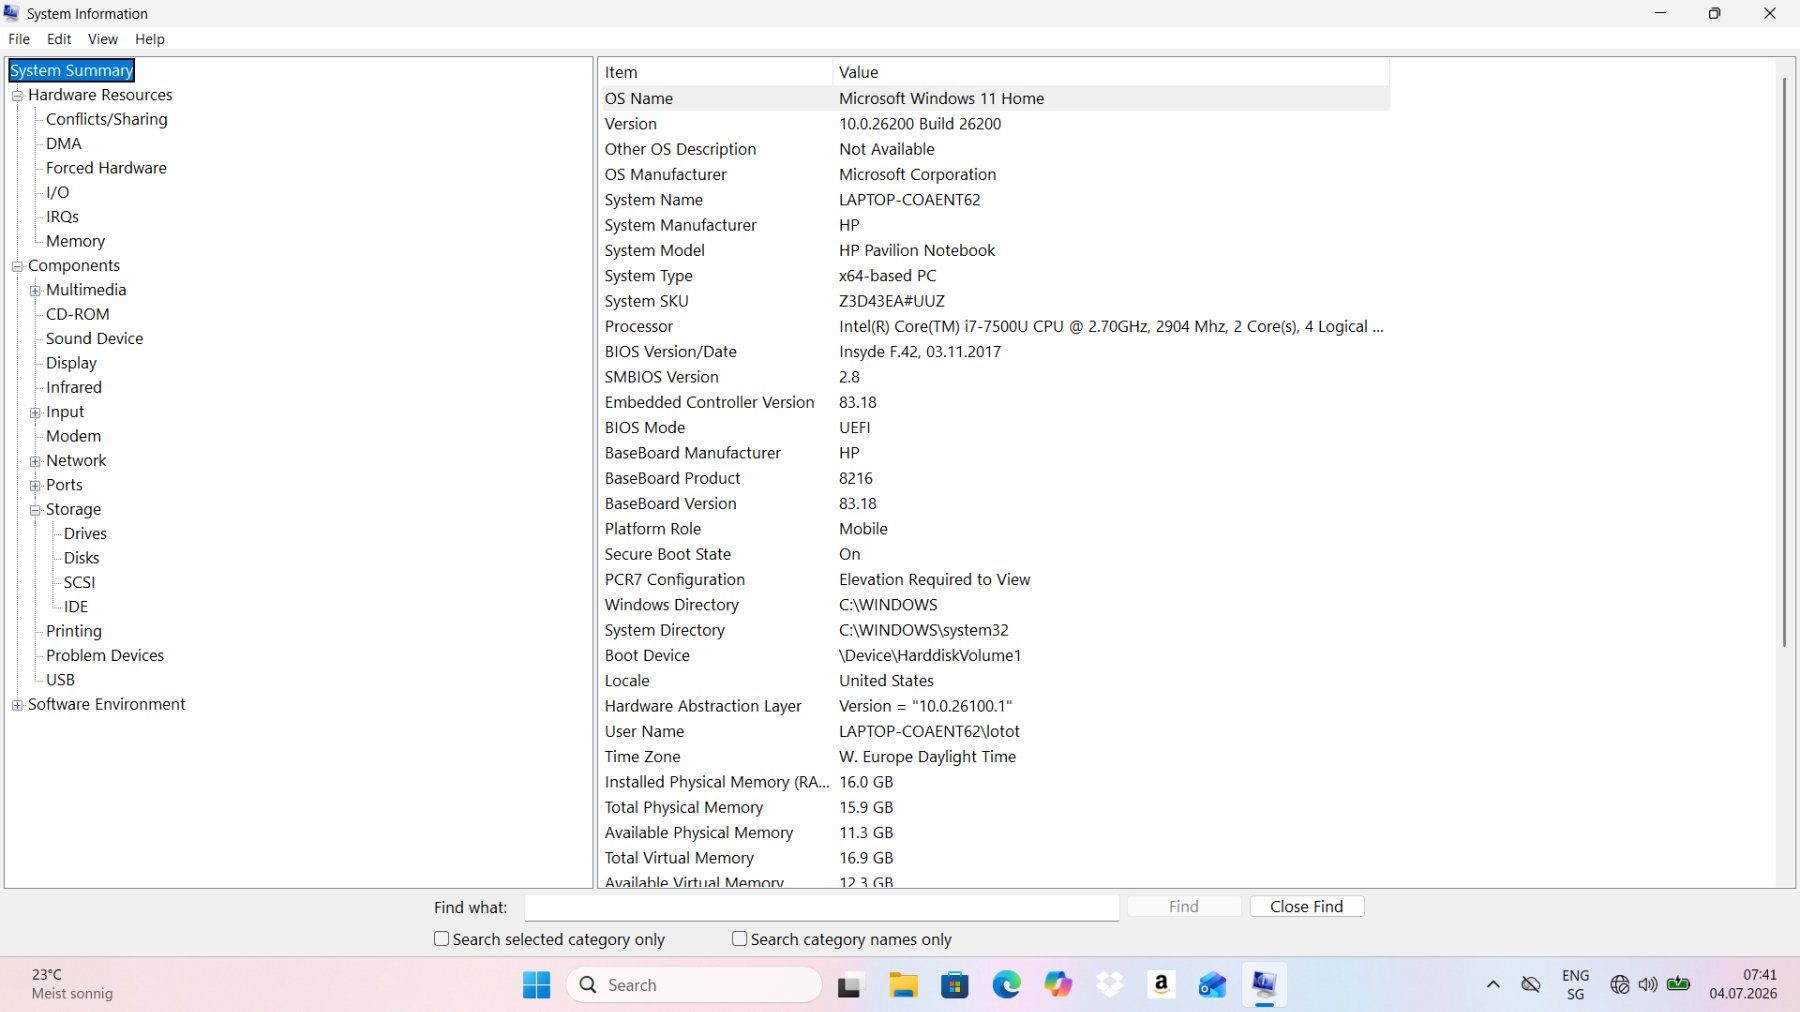Screen dimensions: 1800x1012
Task: Select IDE under Storage
Action: [76, 607]
